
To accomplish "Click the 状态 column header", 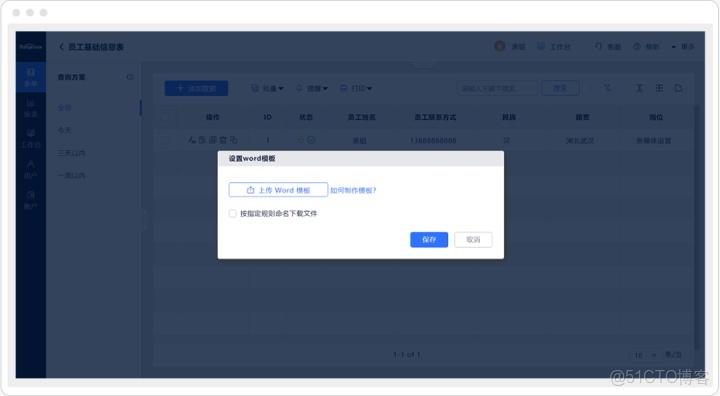I will [x=306, y=117].
